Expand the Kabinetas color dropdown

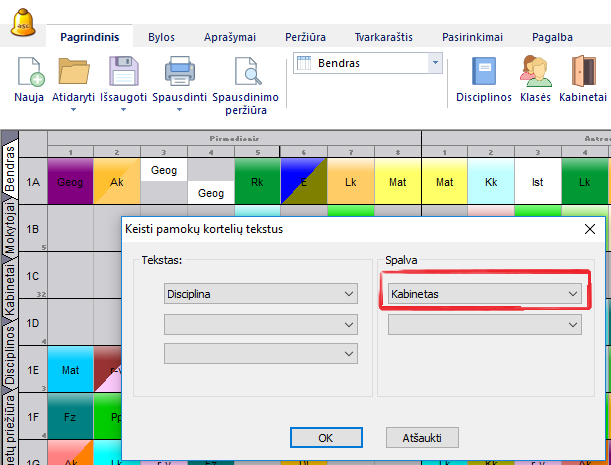[x=484, y=294]
